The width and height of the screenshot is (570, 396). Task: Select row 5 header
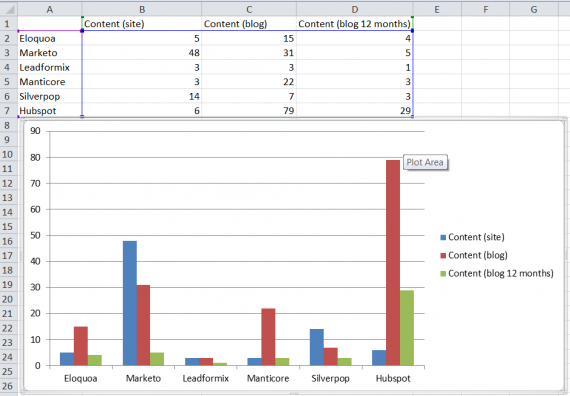click(8, 82)
